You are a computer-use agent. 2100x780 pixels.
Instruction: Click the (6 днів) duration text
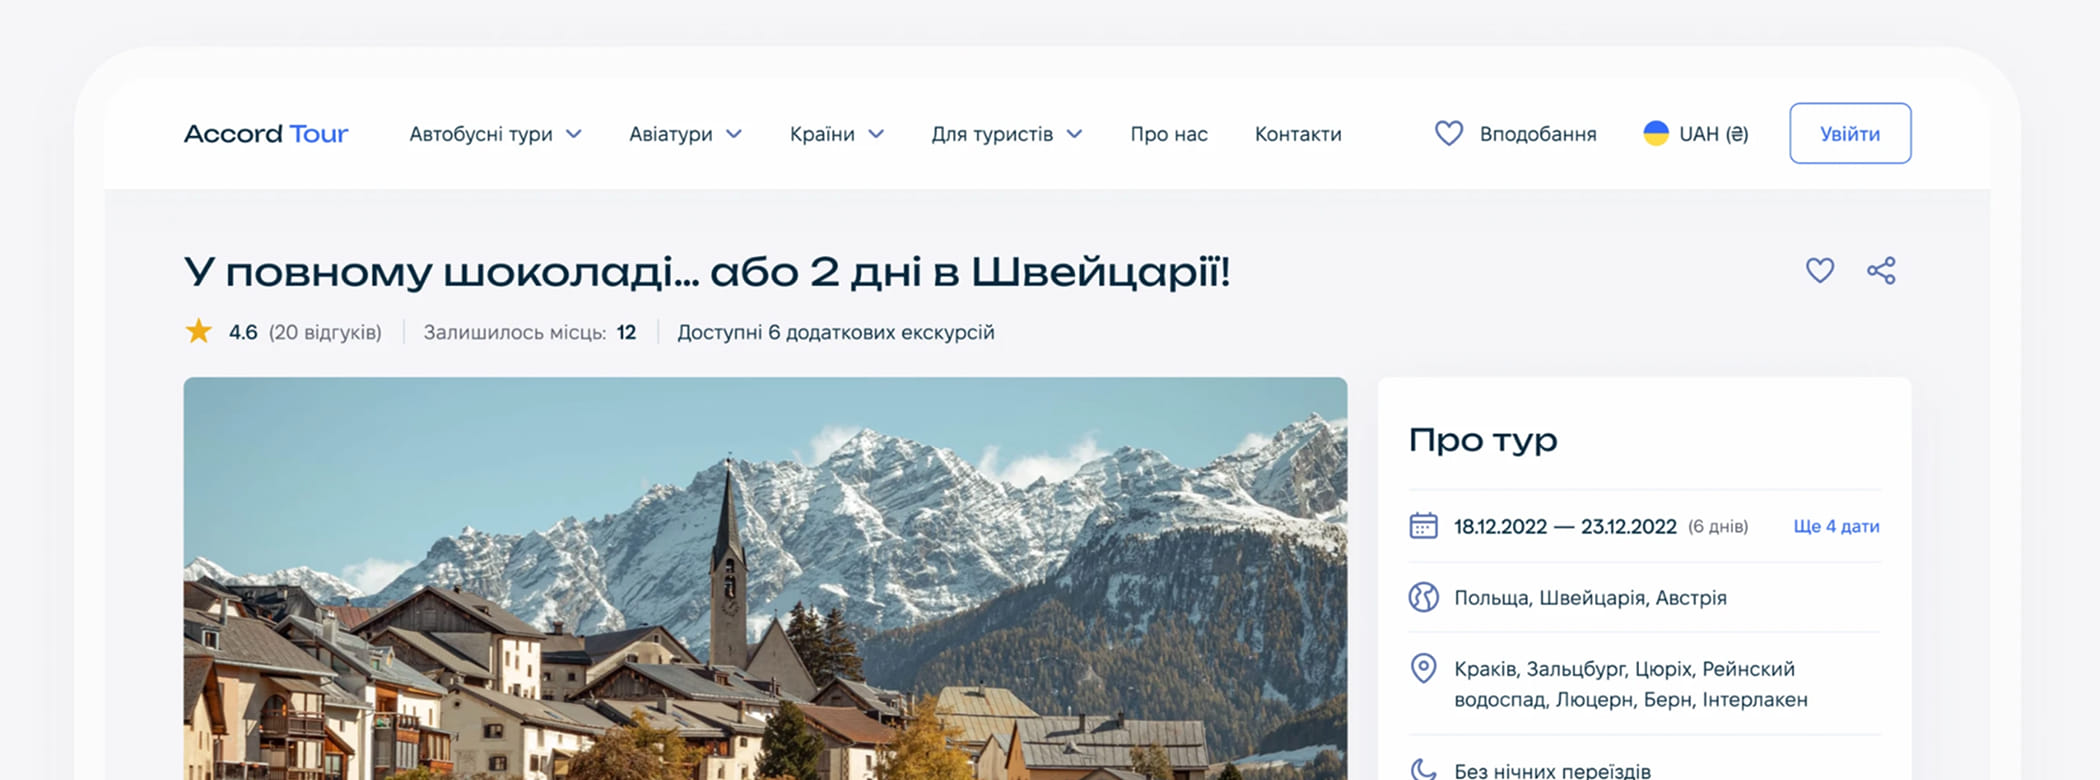pyautogui.click(x=1718, y=527)
